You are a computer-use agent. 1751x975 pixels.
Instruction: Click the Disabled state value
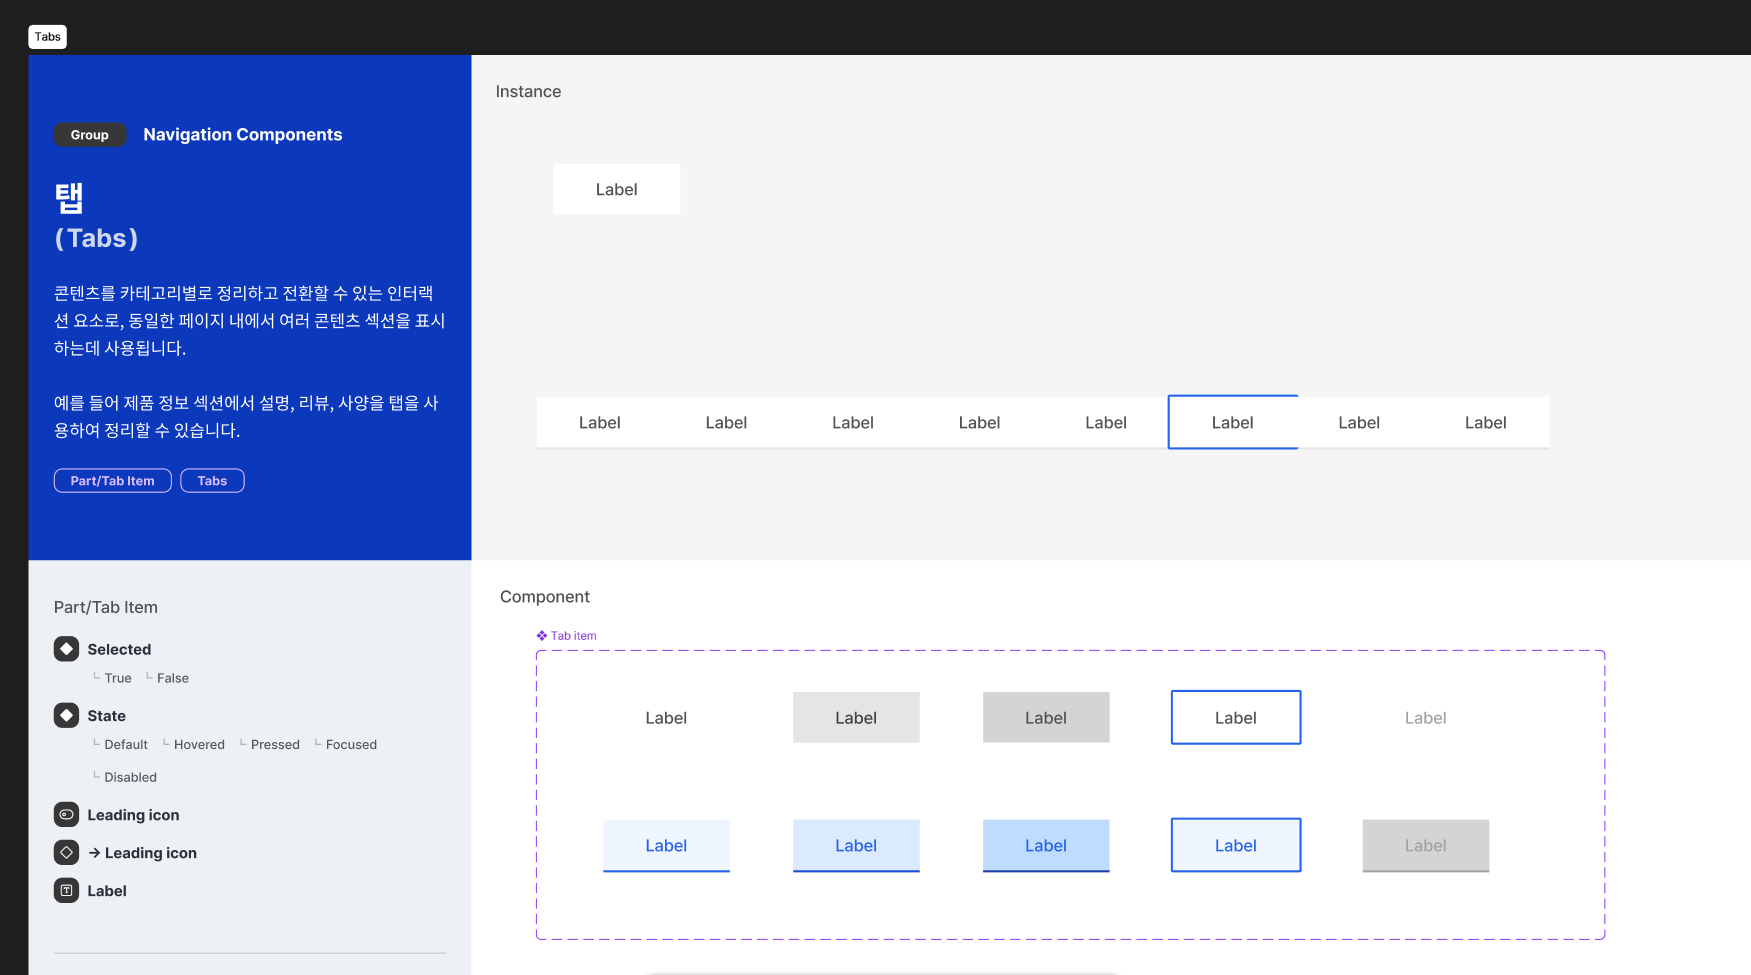pyautogui.click(x=131, y=777)
